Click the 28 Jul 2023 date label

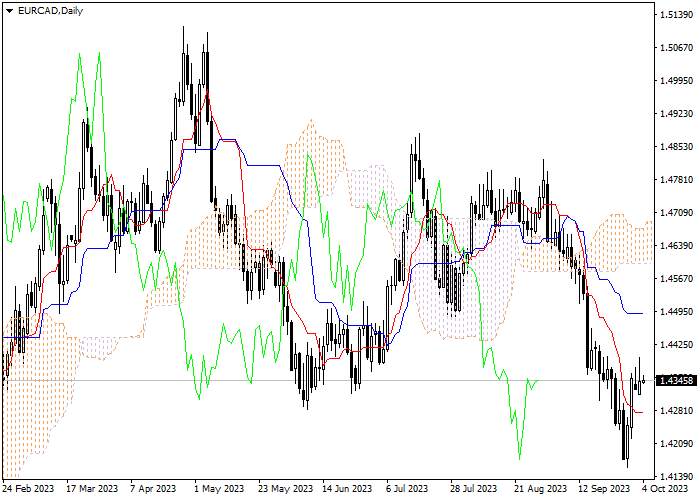(473, 489)
